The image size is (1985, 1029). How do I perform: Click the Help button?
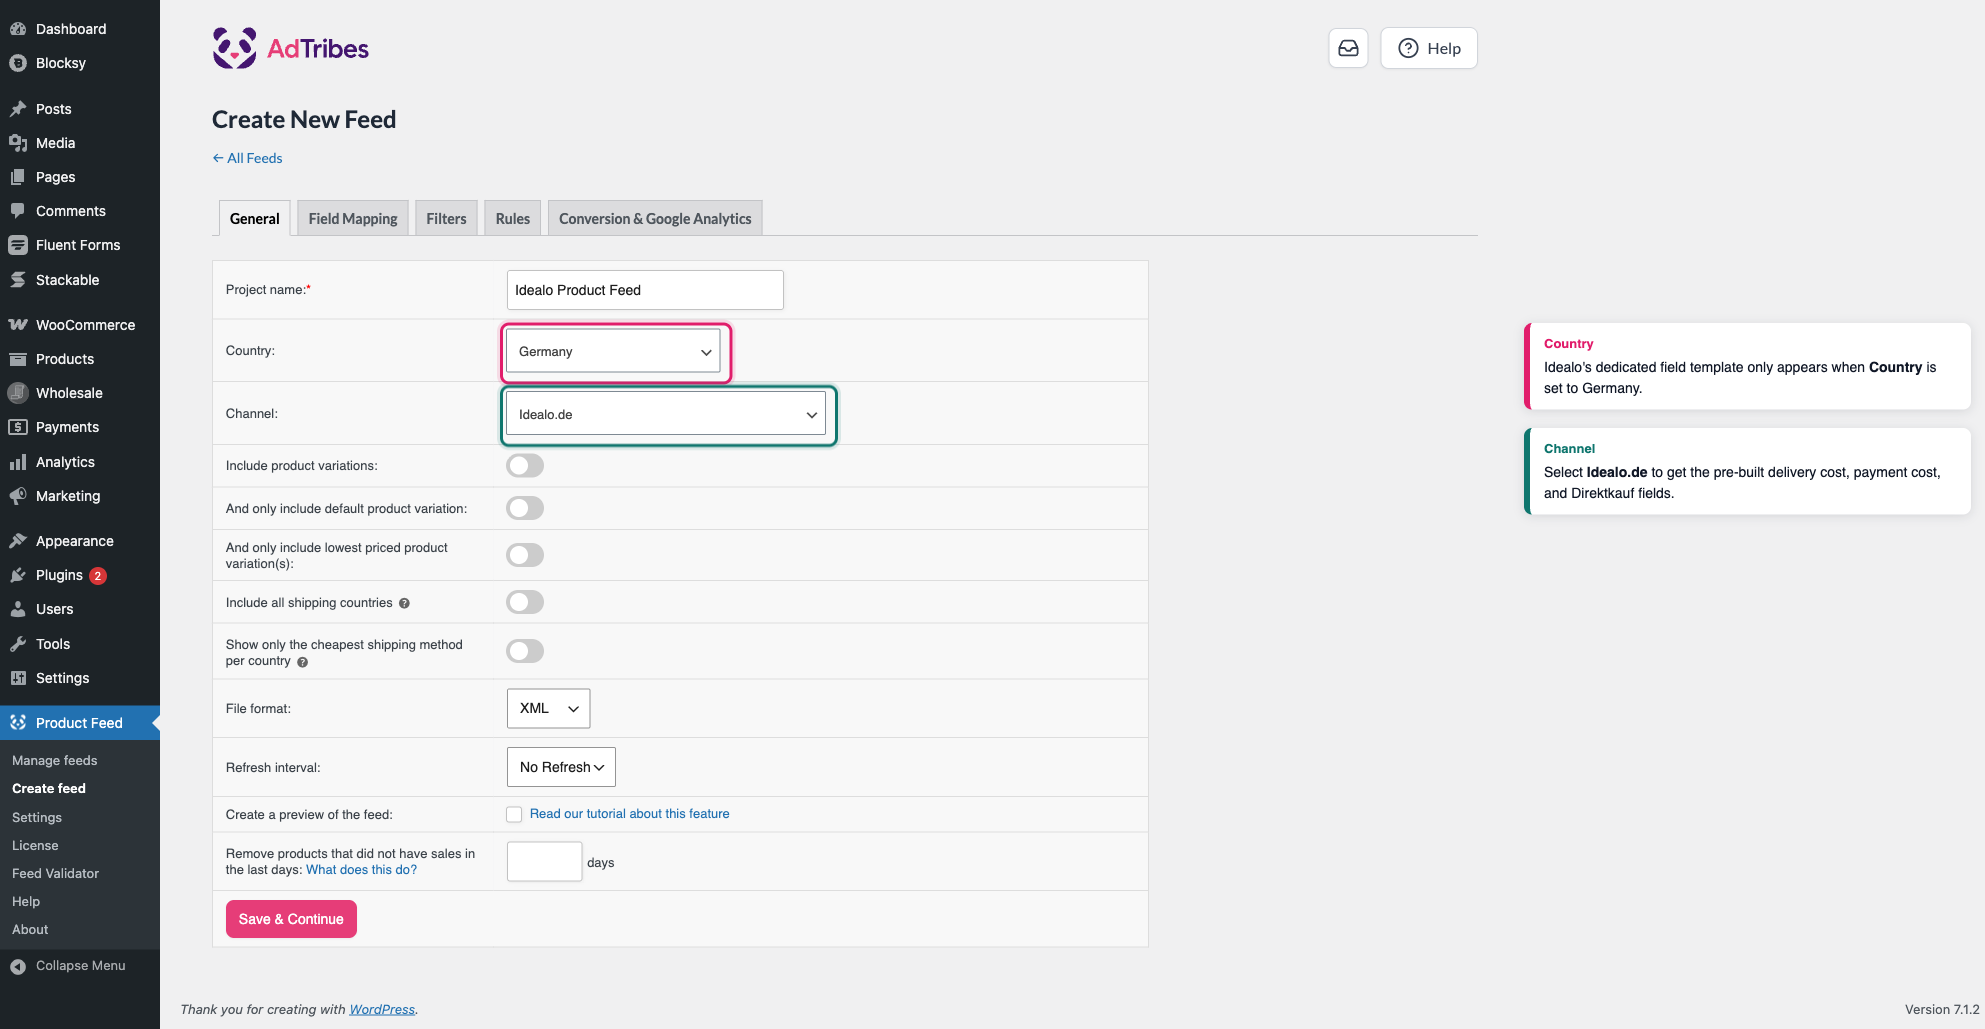click(1429, 48)
